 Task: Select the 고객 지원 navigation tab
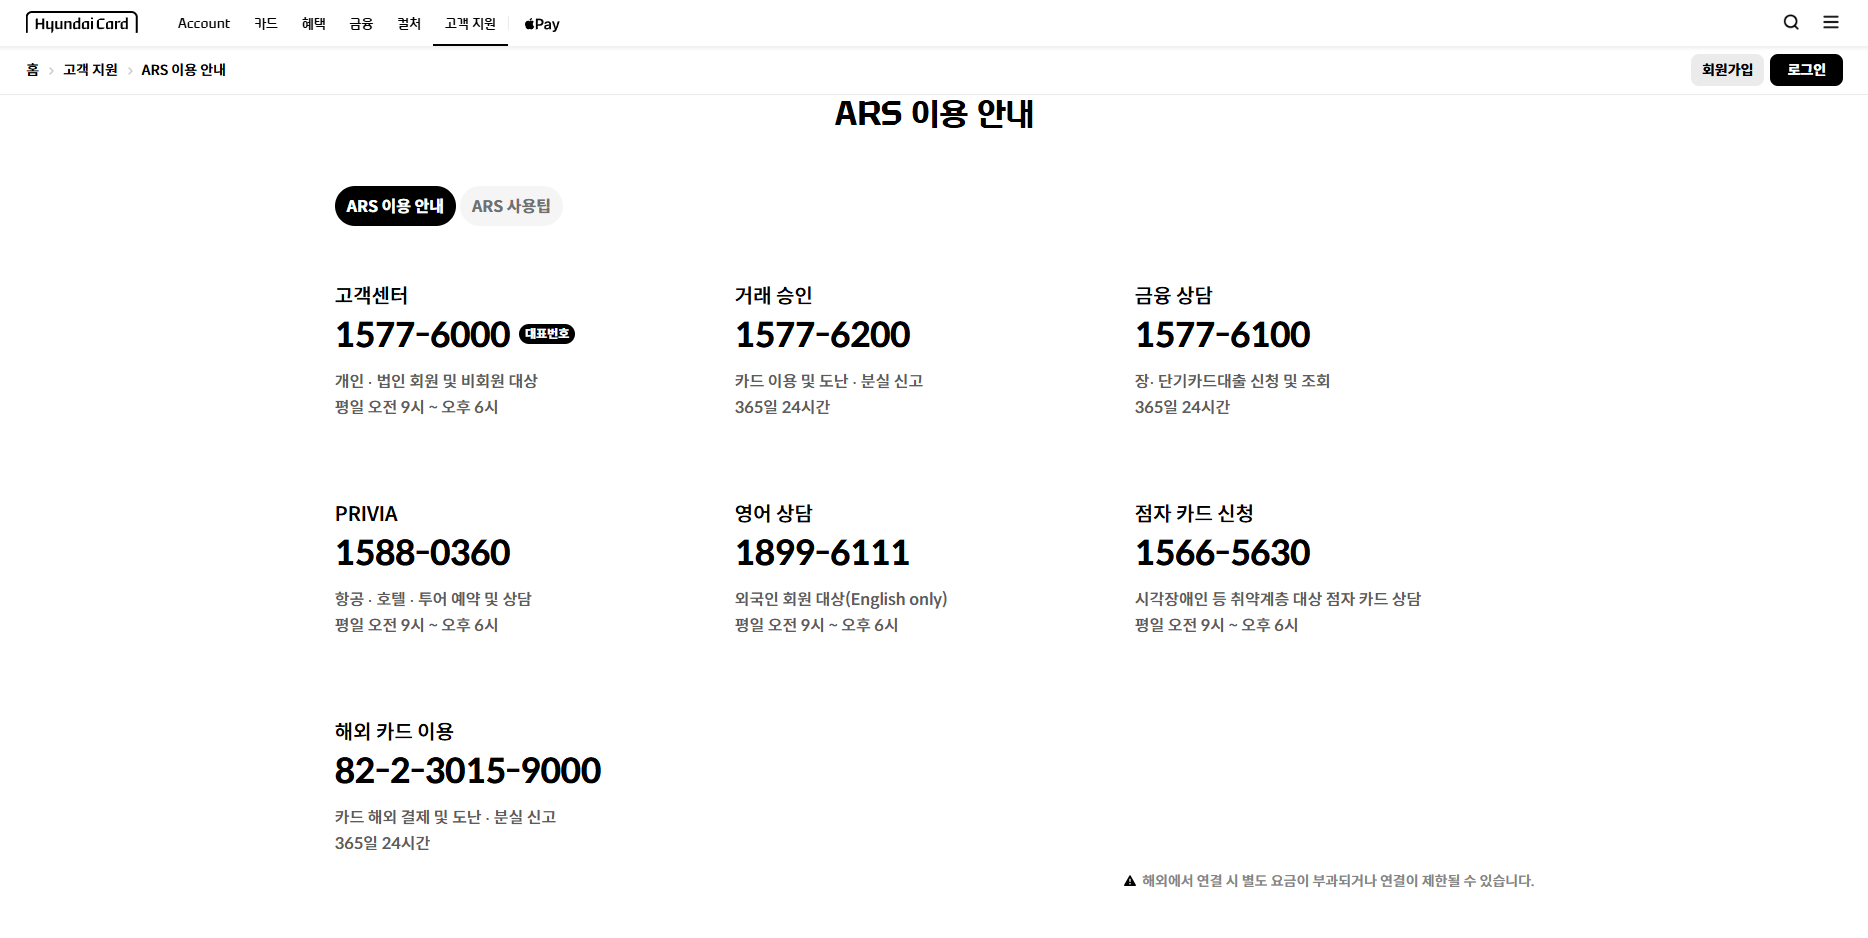pyautogui.click(x=469, y=23)
